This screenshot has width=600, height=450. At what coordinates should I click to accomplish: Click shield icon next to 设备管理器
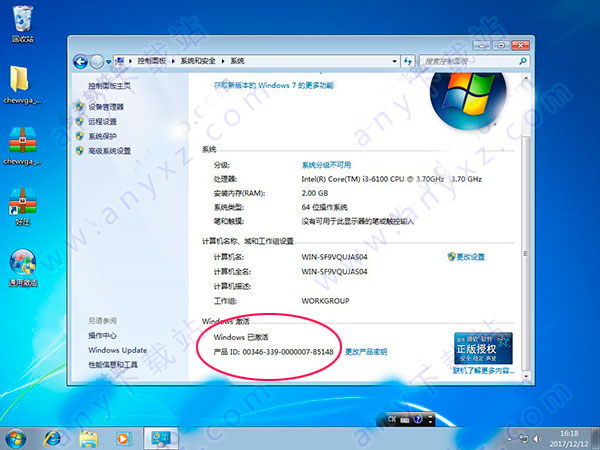pos(80,107)
